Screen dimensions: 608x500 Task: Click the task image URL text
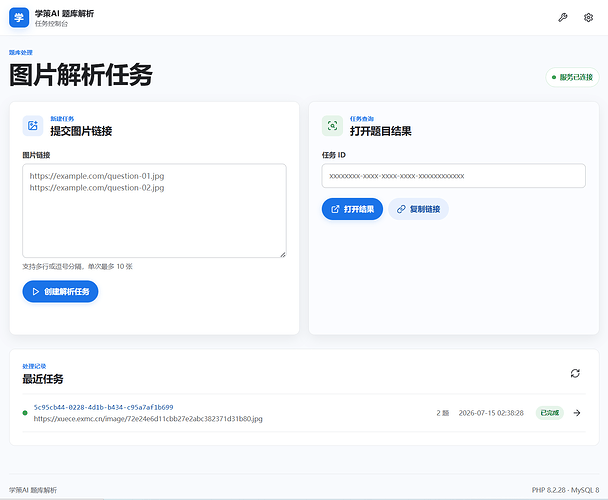[148, 419]
